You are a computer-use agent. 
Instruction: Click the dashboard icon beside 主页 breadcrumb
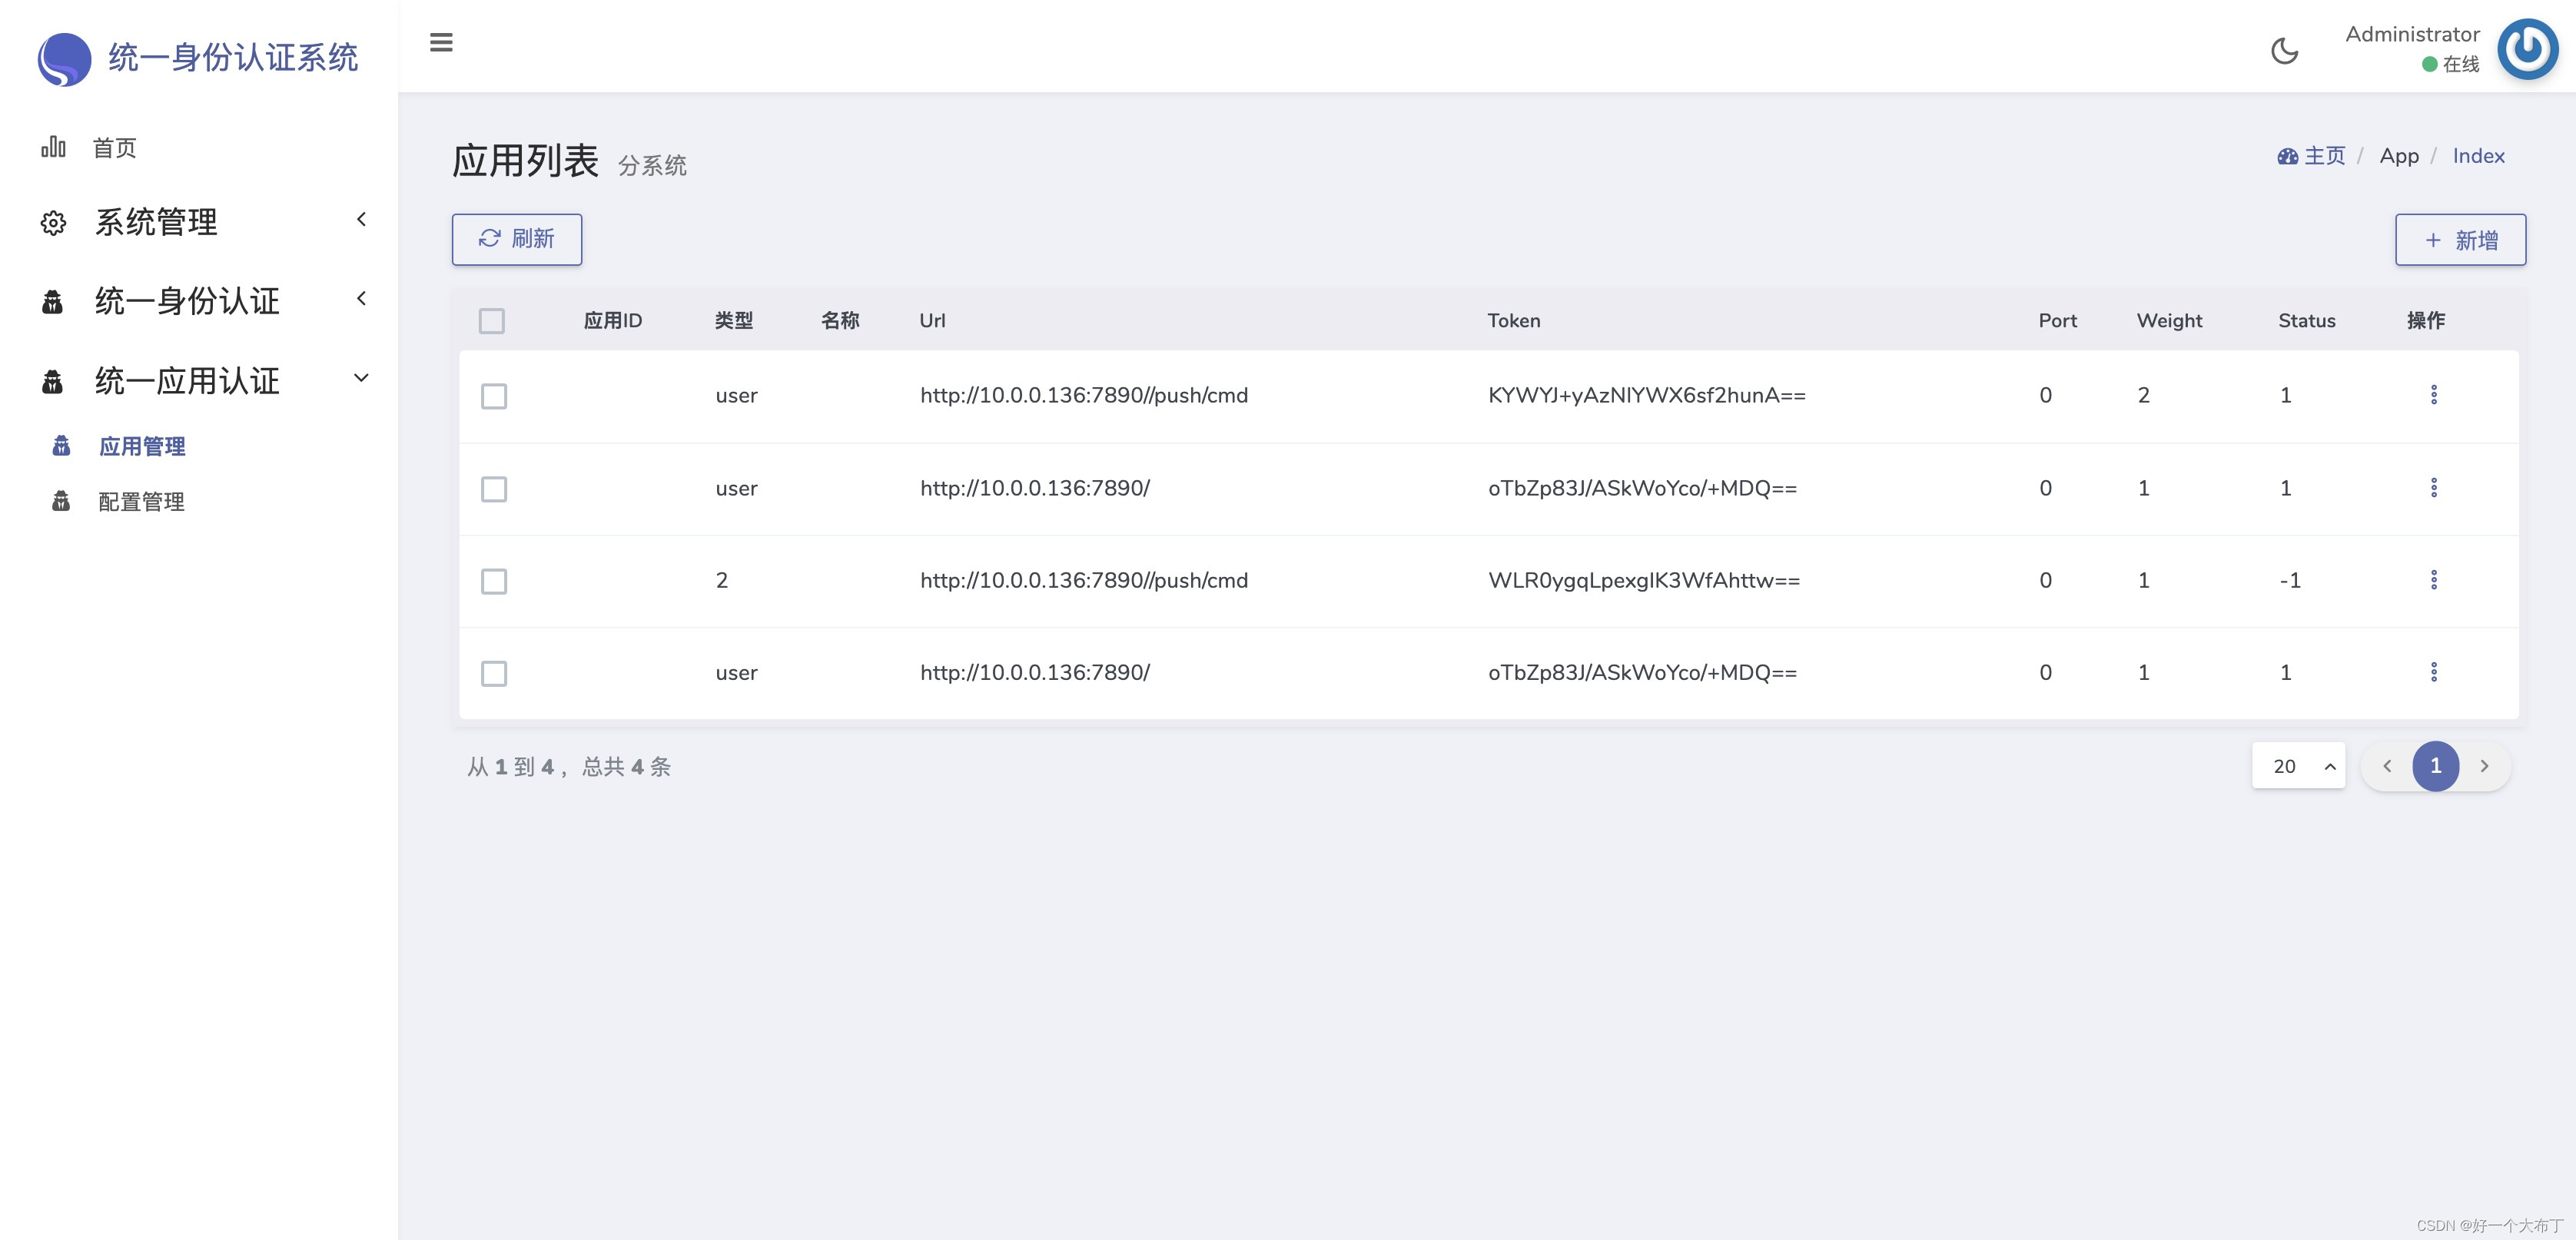tap(2288, 156)
